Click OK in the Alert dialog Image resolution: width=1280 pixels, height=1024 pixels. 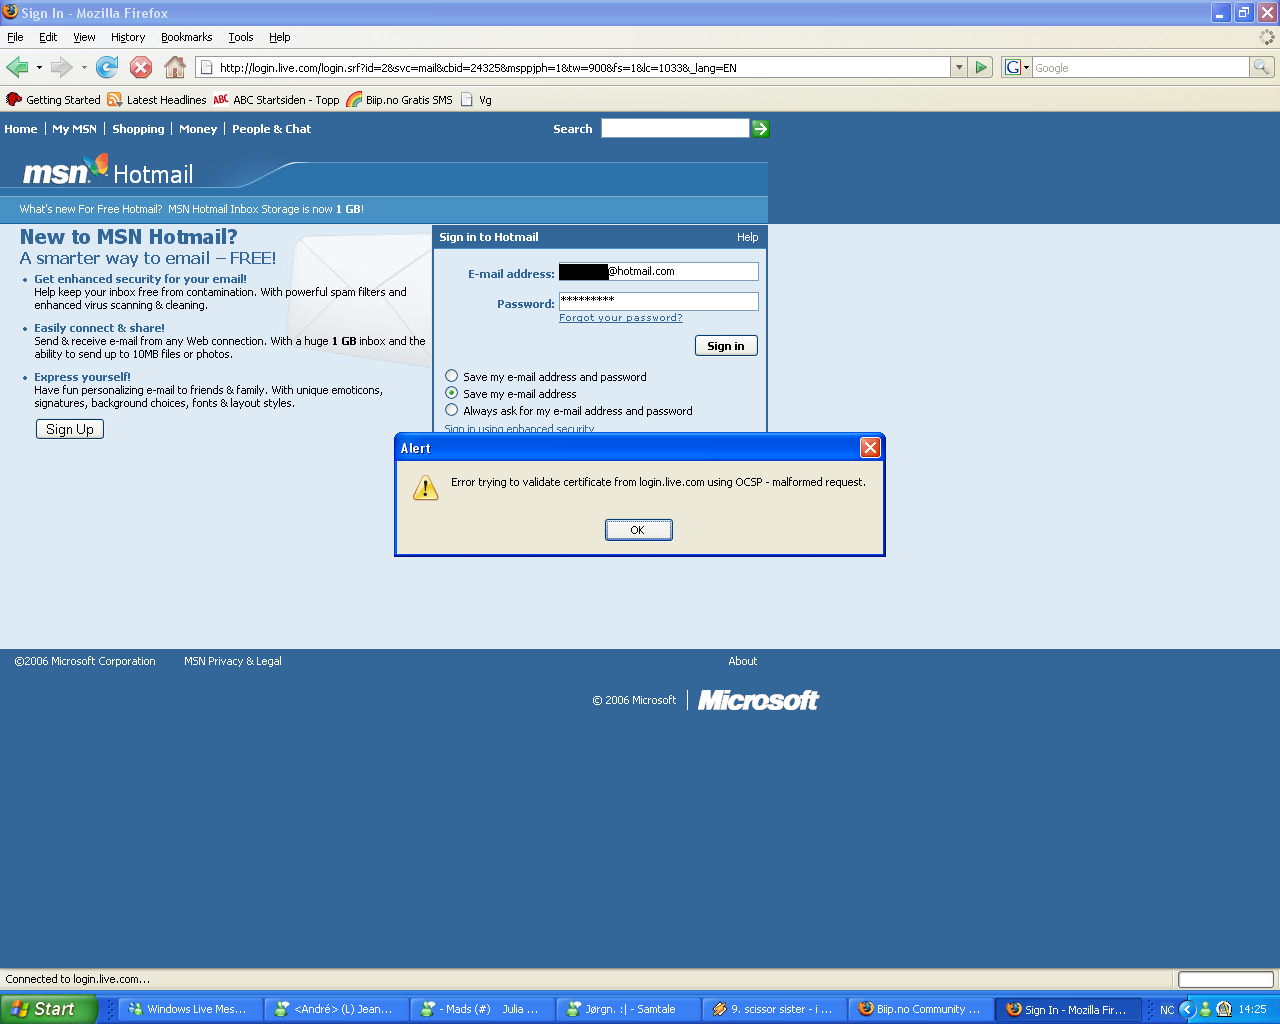tap(638, 530)
